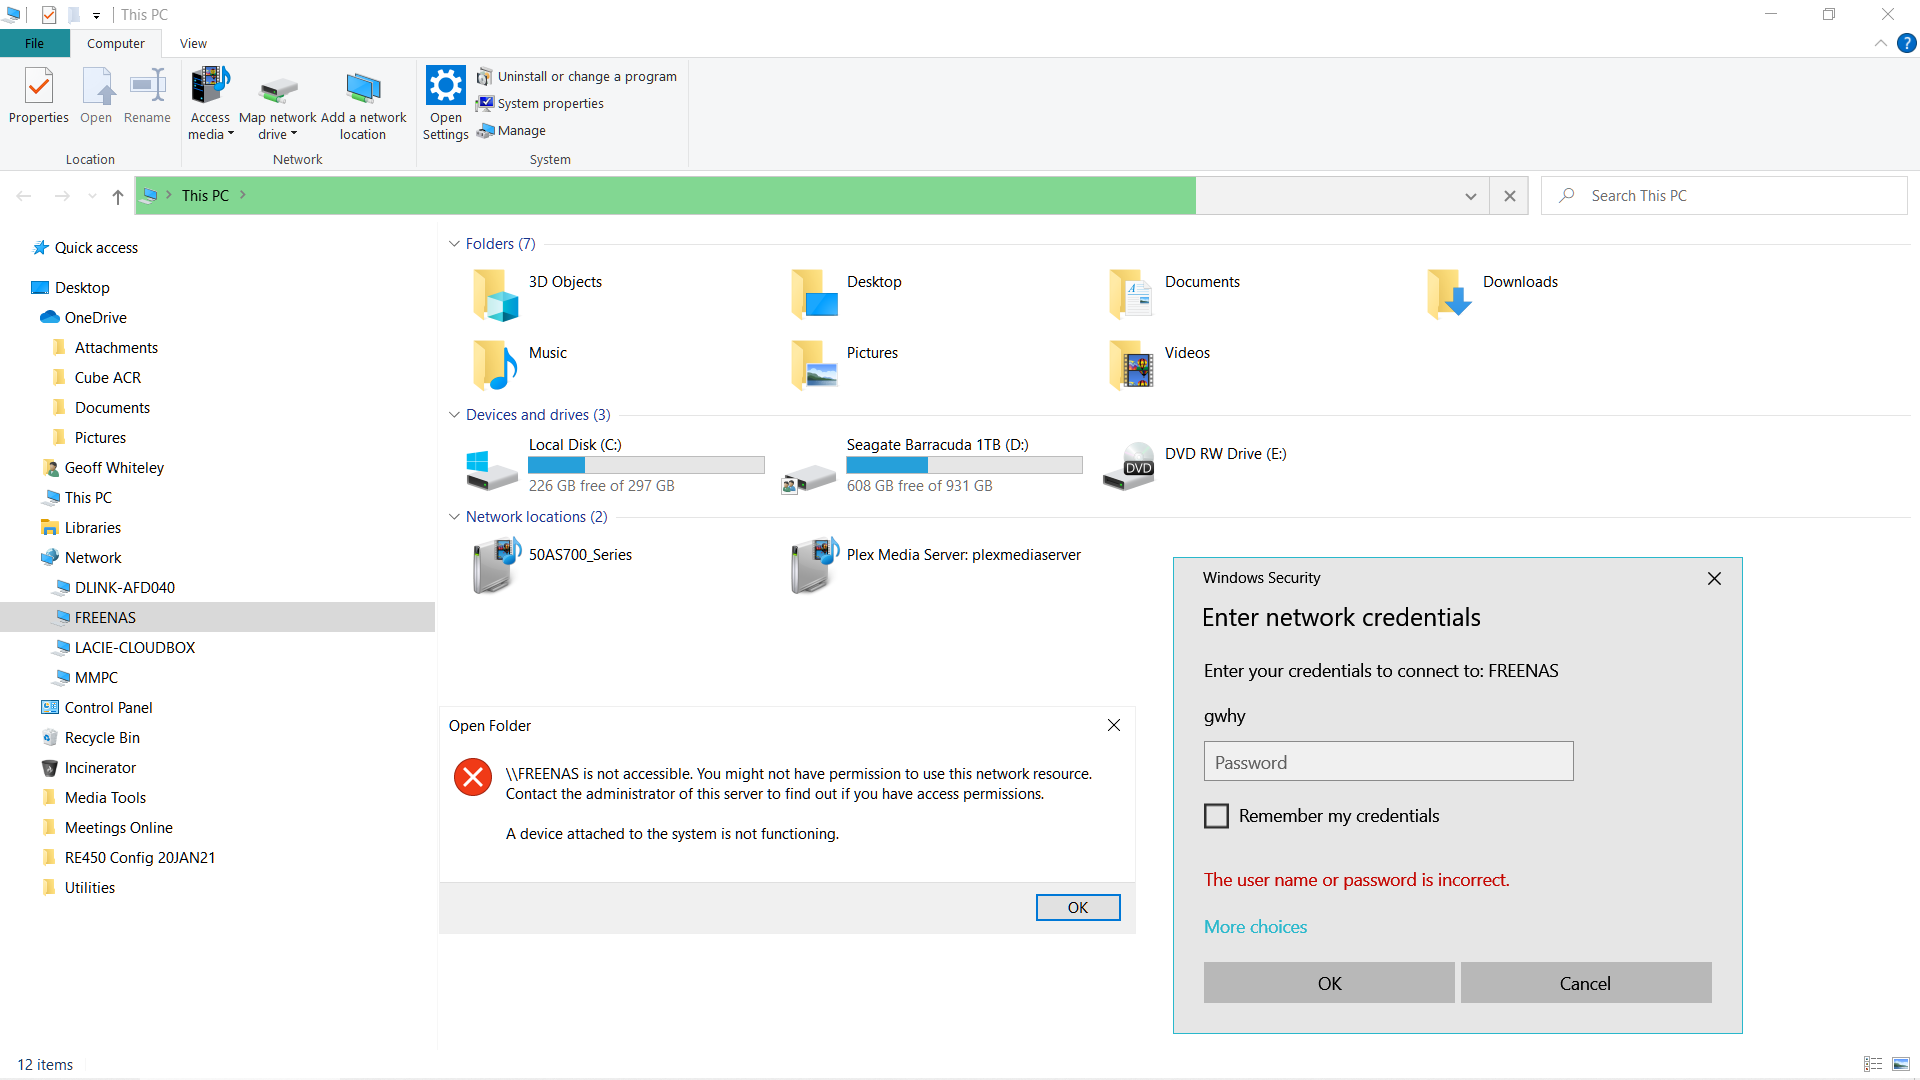Open the Downloads folder
Screen dimensions: 1920x1080
[1494, 294]
